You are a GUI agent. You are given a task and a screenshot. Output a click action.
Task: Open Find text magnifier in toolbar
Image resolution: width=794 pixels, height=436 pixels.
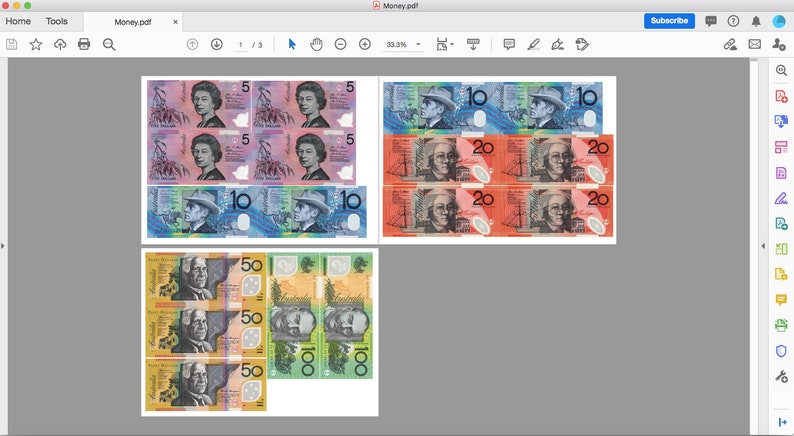coord(109,45)
